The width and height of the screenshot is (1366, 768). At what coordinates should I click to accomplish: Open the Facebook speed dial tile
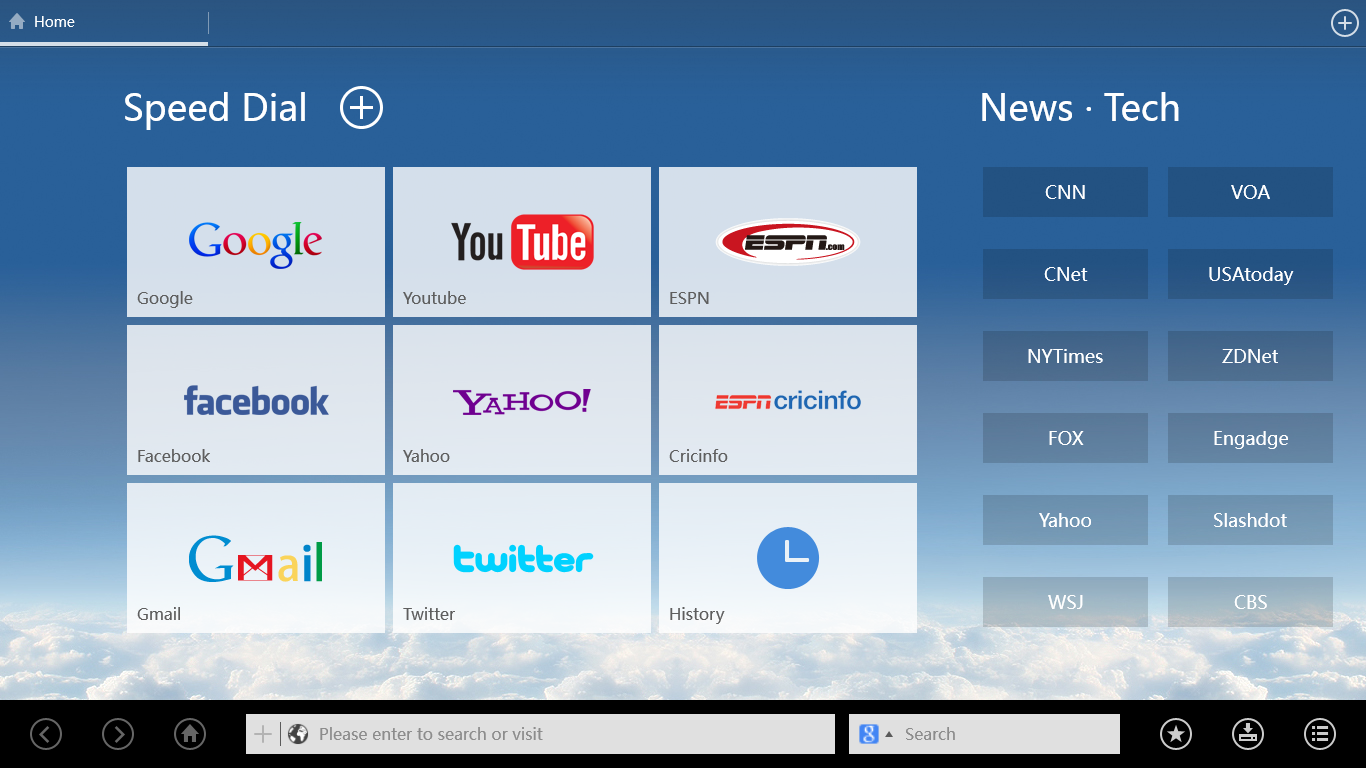pyautogui.click(x=256, y=400)
